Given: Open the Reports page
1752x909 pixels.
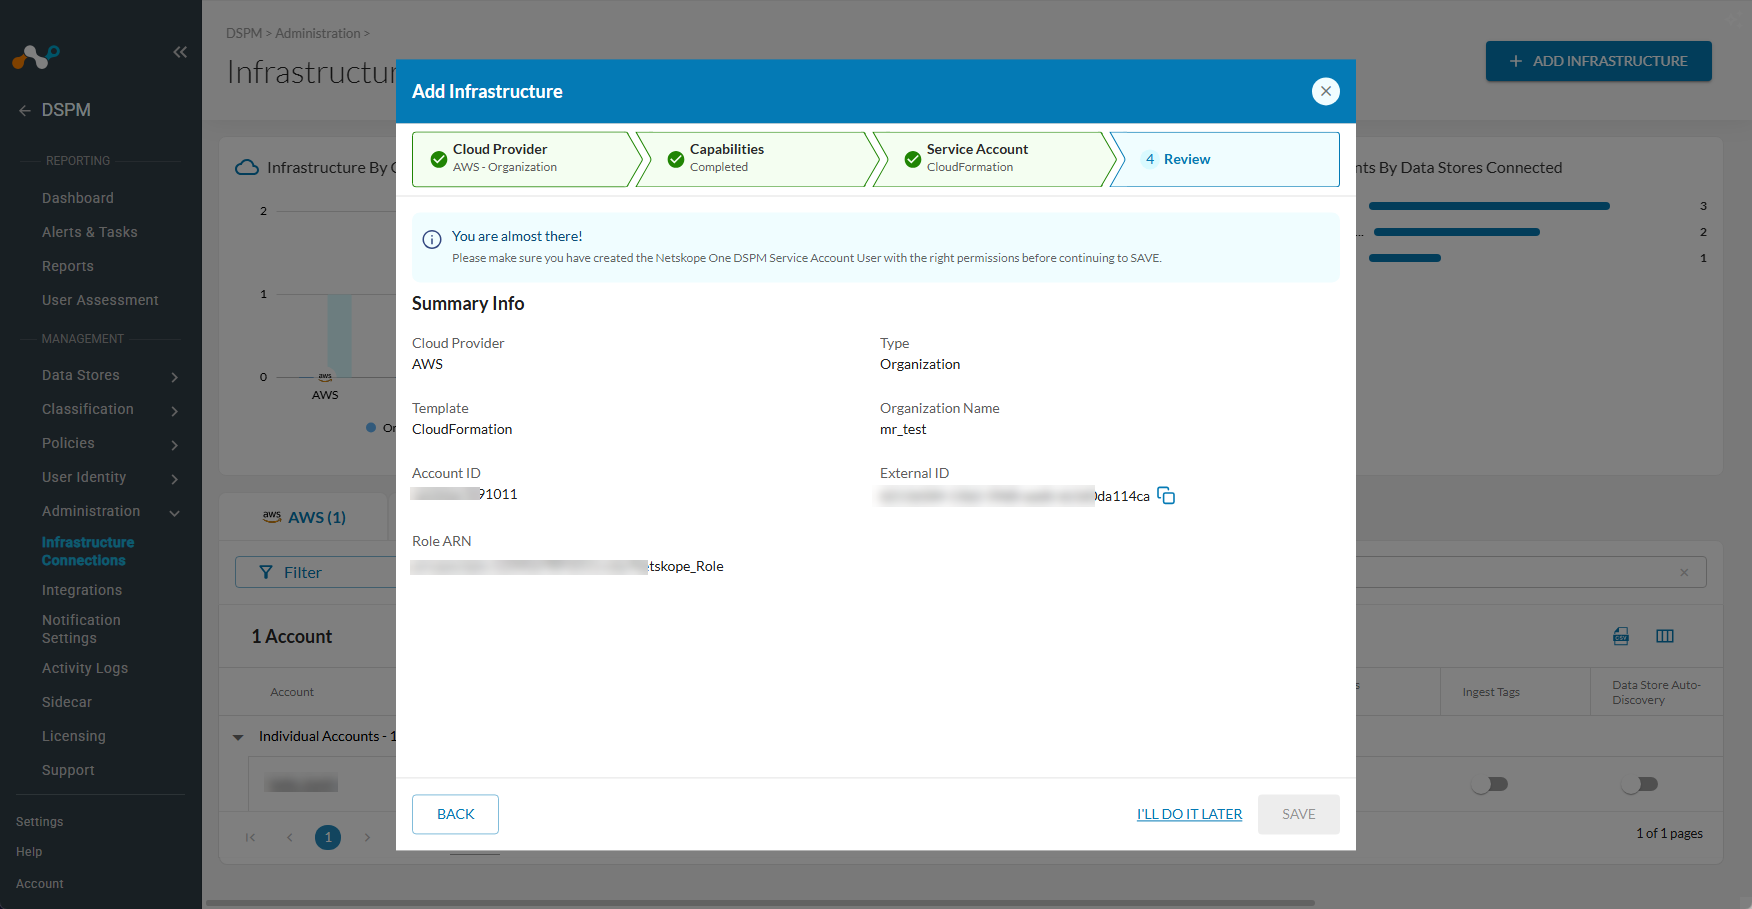Looking at the screenshot, I should [68, 266].
